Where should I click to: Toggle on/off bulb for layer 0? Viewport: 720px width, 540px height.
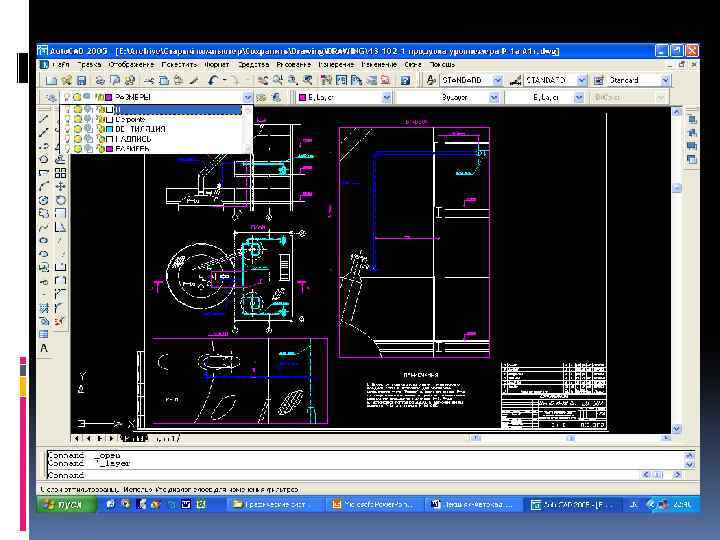click(68, 110)
